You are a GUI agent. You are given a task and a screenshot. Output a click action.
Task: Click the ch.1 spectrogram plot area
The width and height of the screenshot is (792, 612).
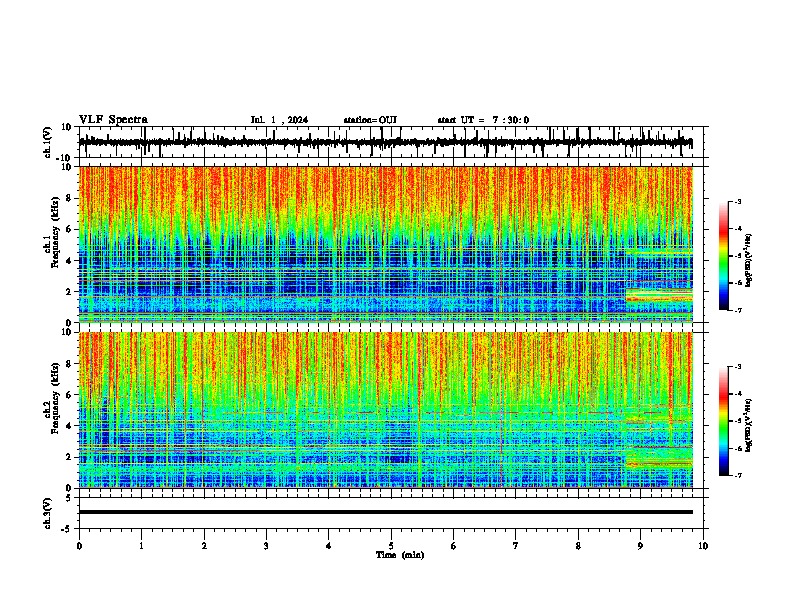(385, 244)
